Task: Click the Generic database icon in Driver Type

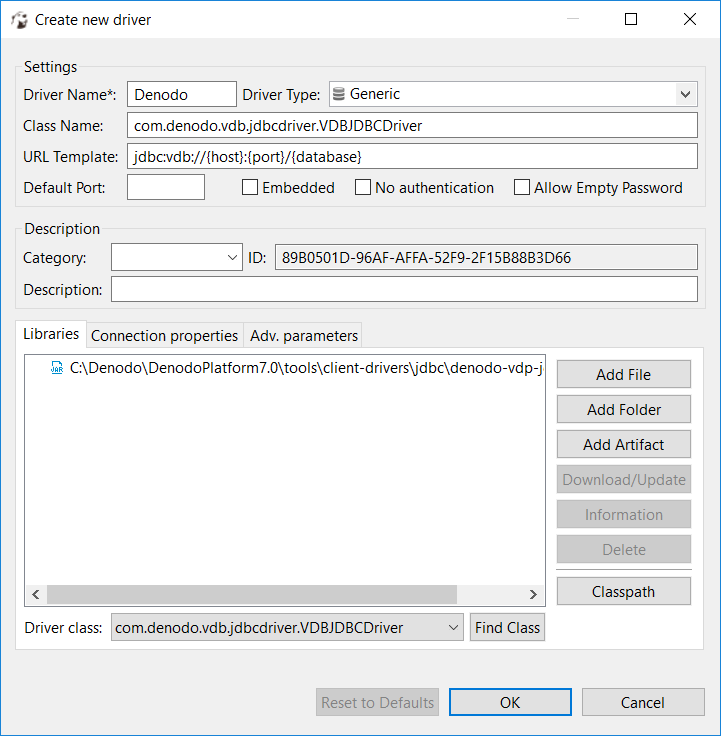Action: tap(338, 94)
